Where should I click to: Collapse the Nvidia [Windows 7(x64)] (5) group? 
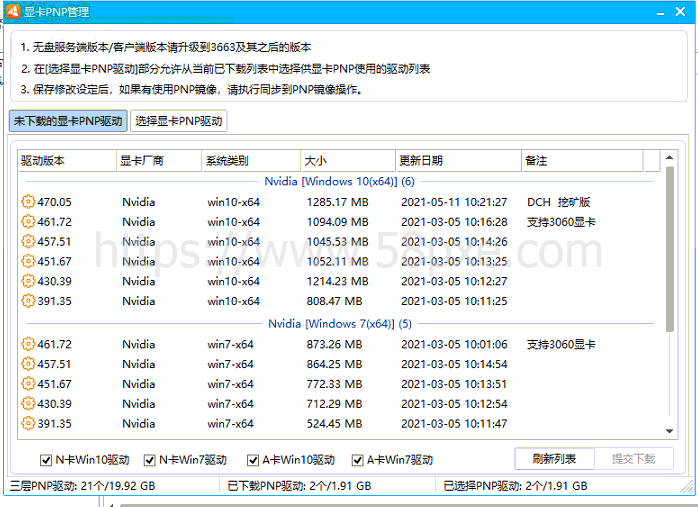[x=340, y=324]
